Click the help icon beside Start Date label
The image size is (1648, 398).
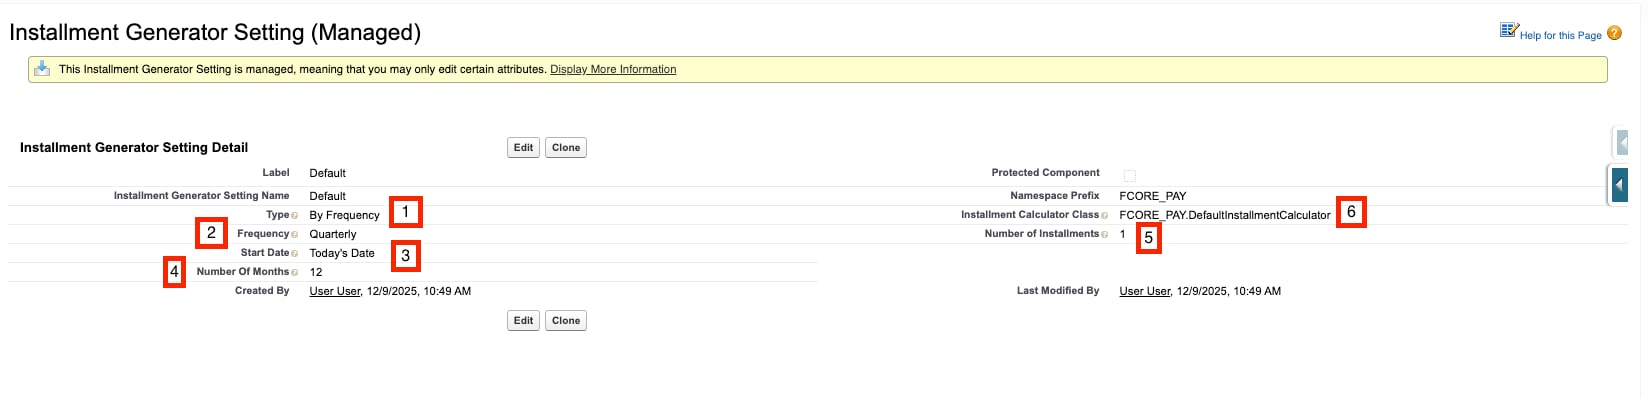point(294,253)
